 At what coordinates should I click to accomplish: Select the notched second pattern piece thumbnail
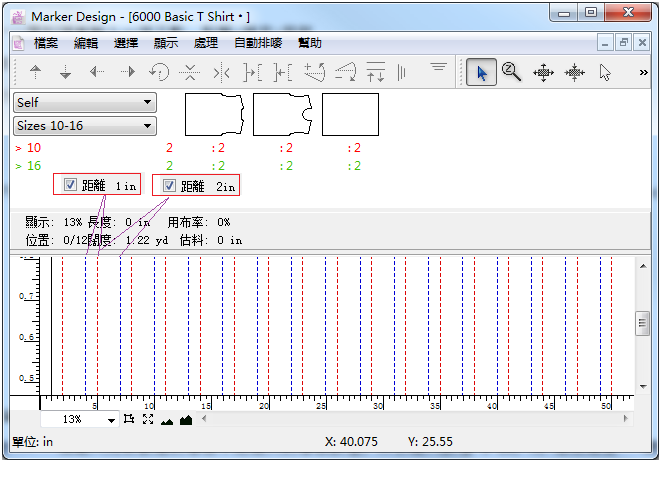tap(282, 114)
